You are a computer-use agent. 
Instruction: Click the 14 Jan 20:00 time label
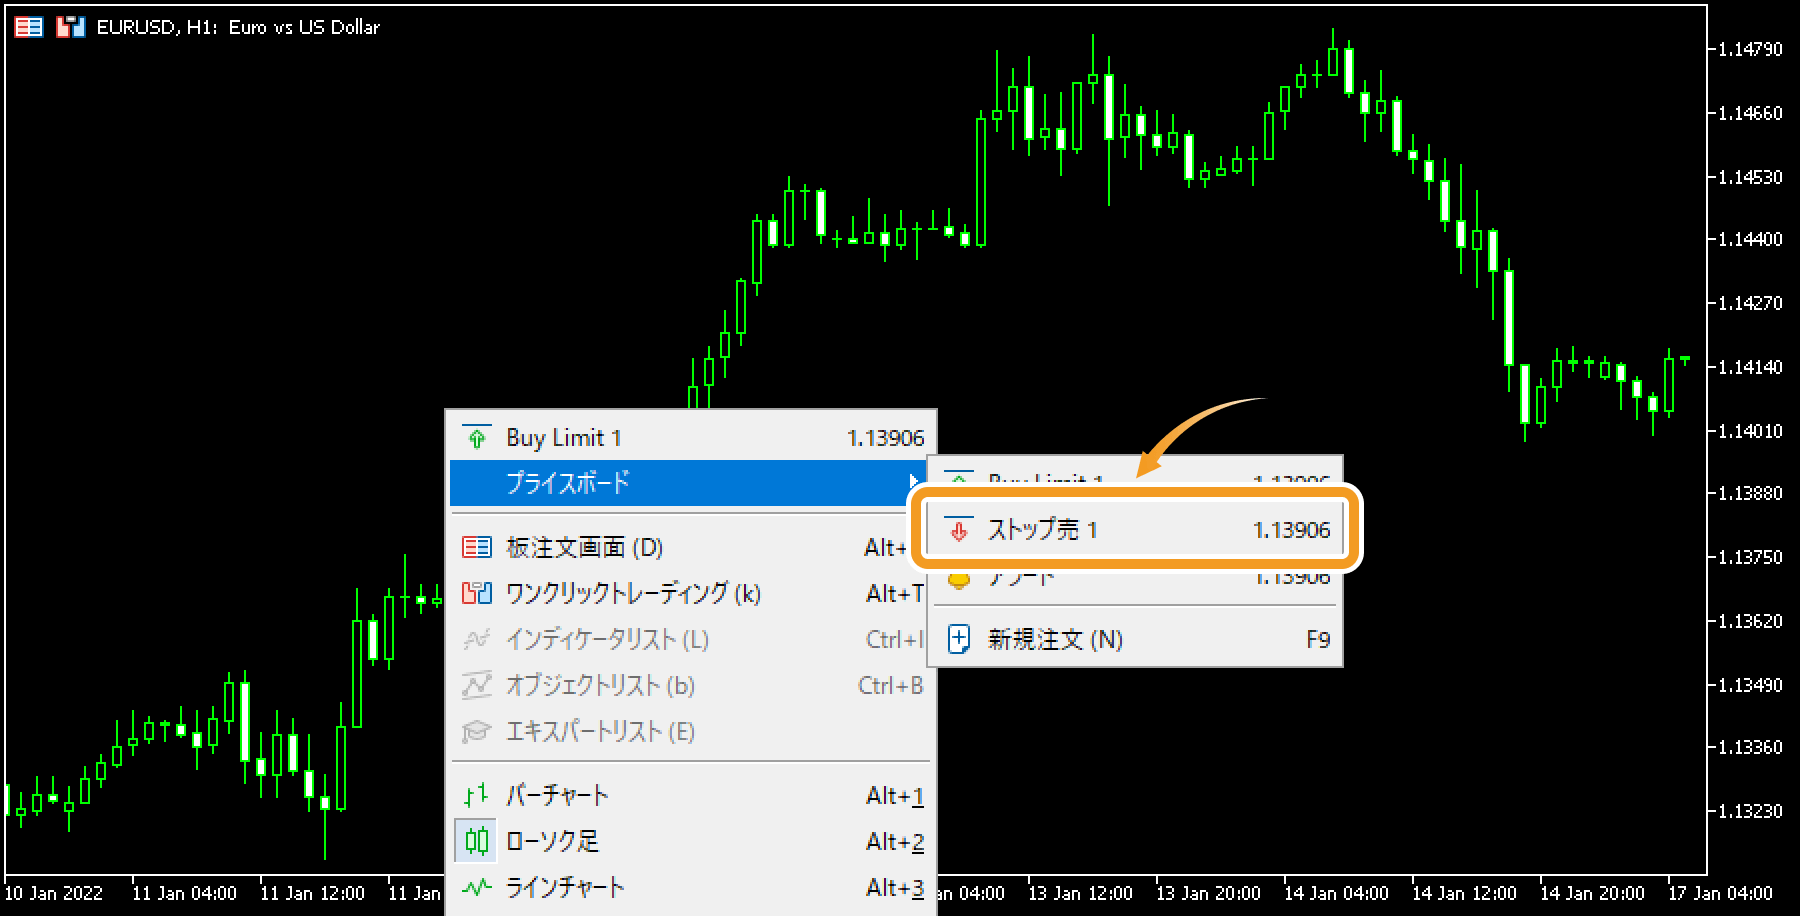pos(1593,893)
